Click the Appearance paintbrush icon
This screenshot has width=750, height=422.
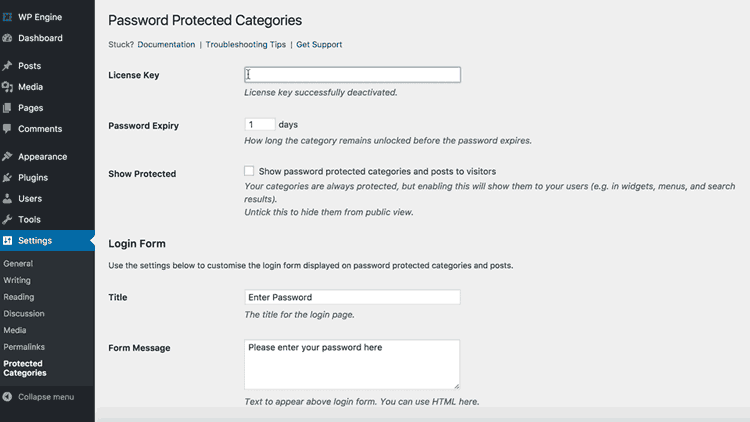tap(7, 156)
